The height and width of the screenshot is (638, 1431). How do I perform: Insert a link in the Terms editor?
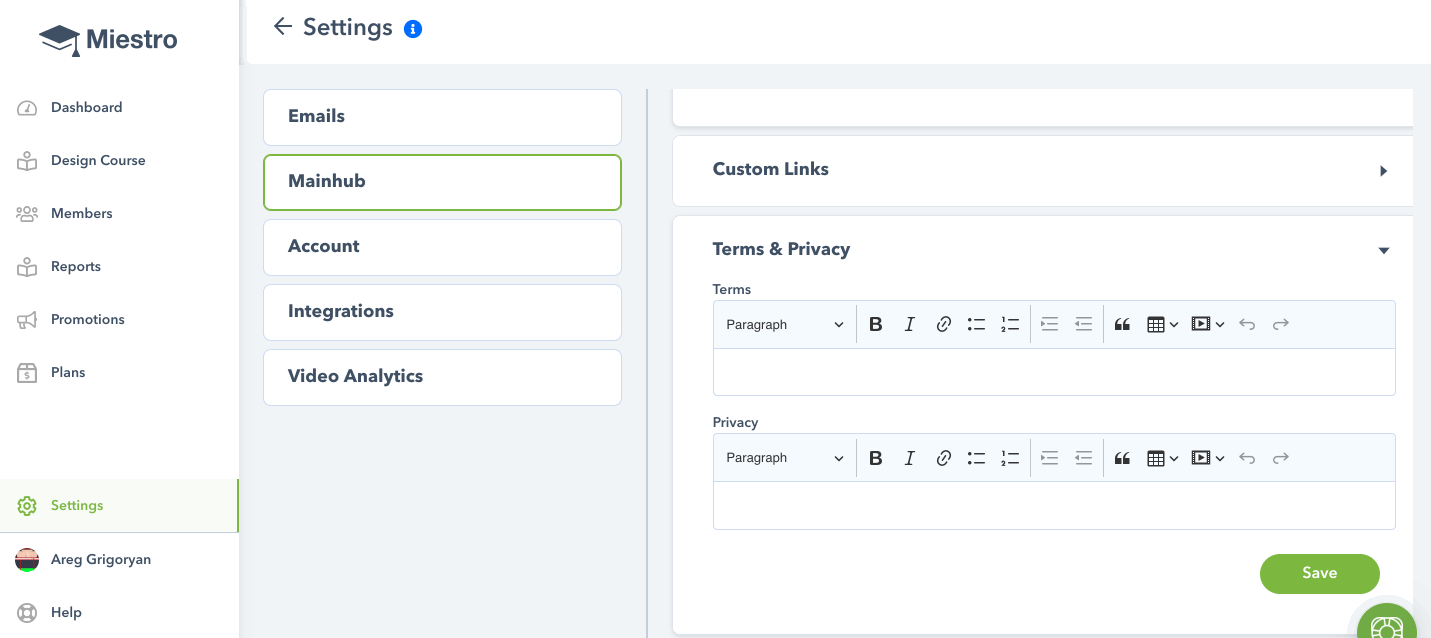943,324
